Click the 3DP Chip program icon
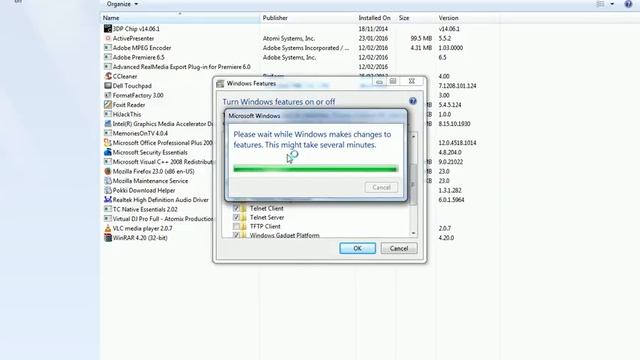This screenshot has height=360, width=640. pyautogui.click(x=108, y=29)
